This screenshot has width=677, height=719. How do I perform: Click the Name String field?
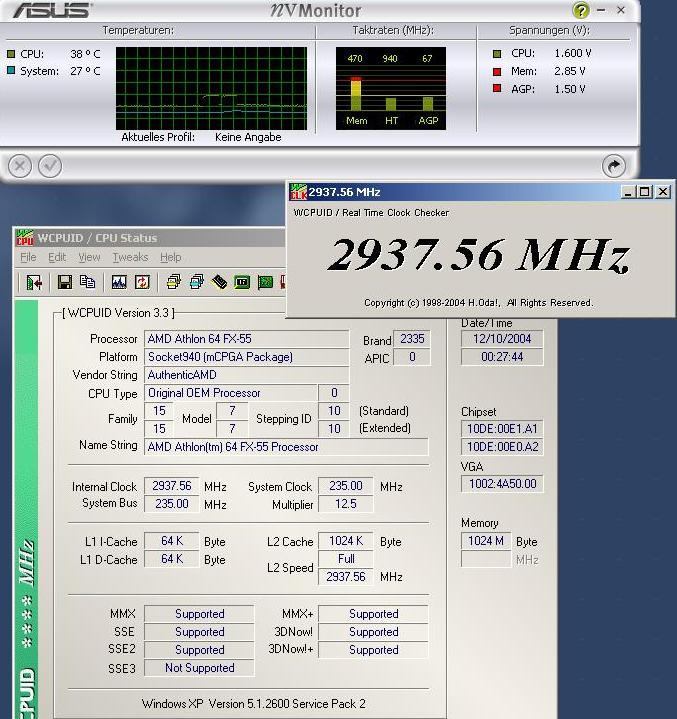coord(286,447)
